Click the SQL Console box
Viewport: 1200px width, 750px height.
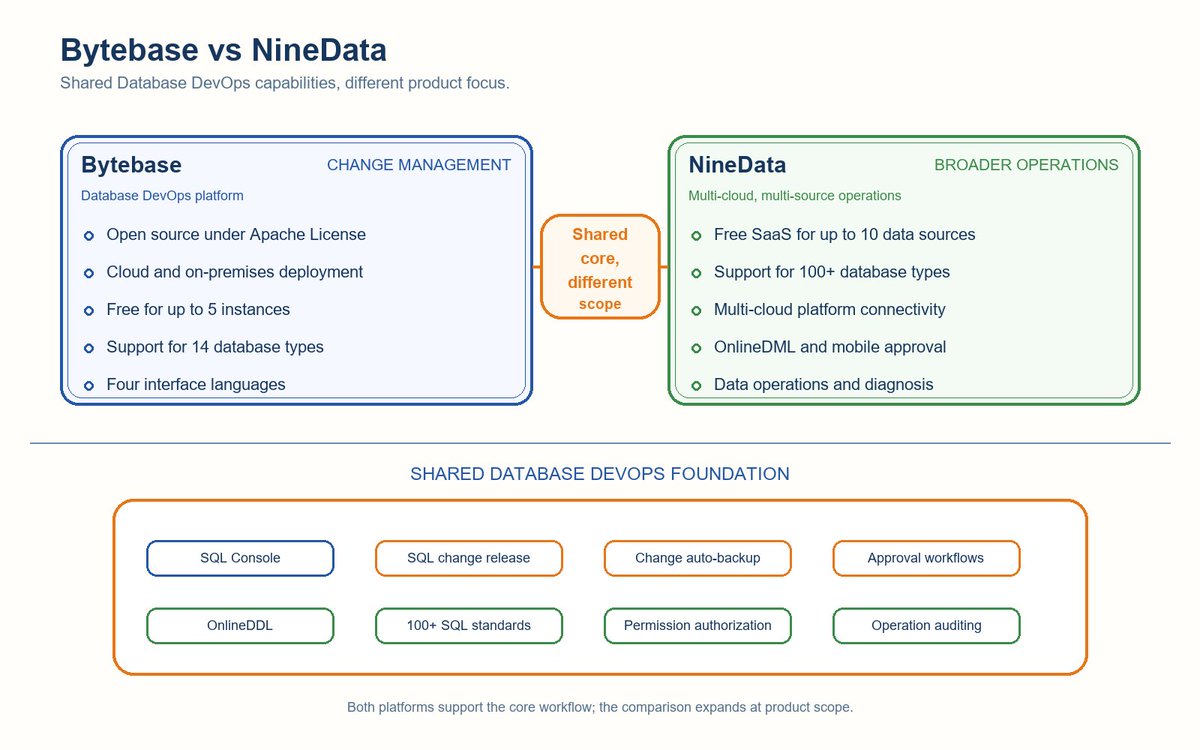click(x=240, y=558)
